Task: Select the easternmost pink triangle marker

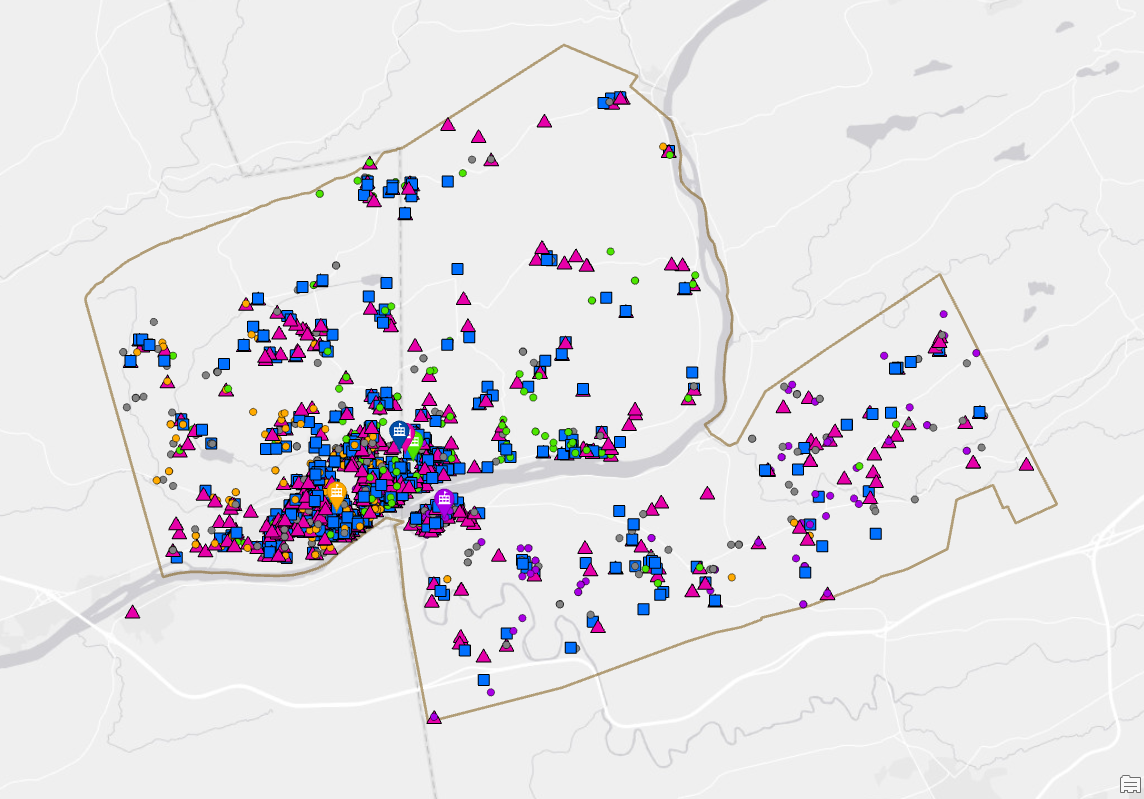Action: 1027,464
